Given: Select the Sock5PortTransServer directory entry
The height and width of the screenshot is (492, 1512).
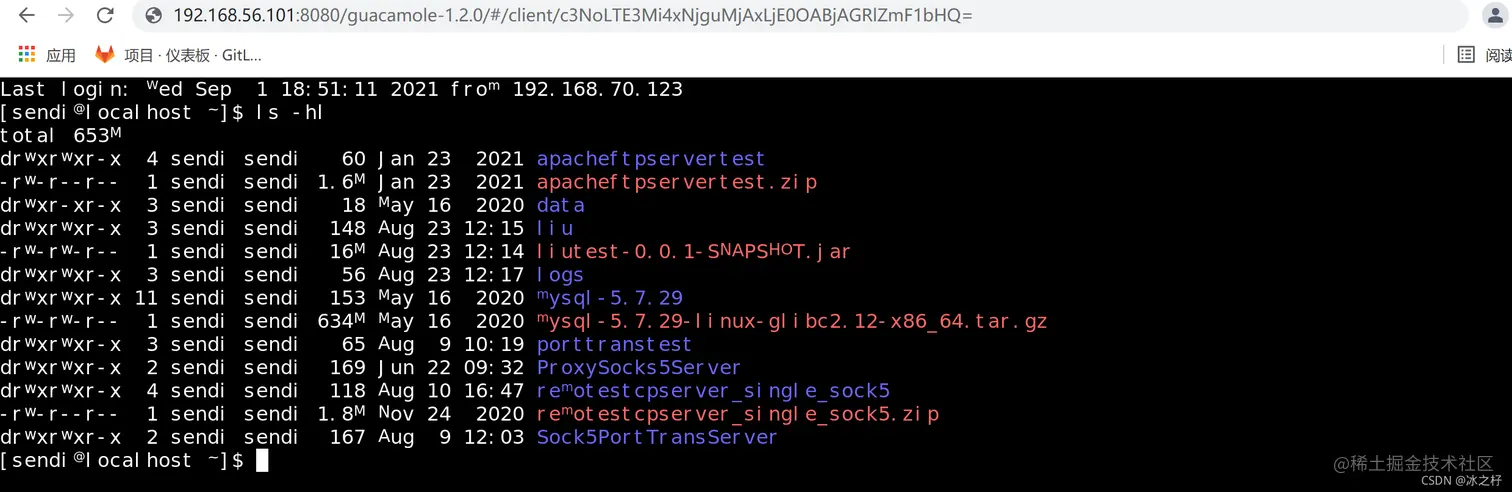Looking at the screenshot, I should 657,437.
